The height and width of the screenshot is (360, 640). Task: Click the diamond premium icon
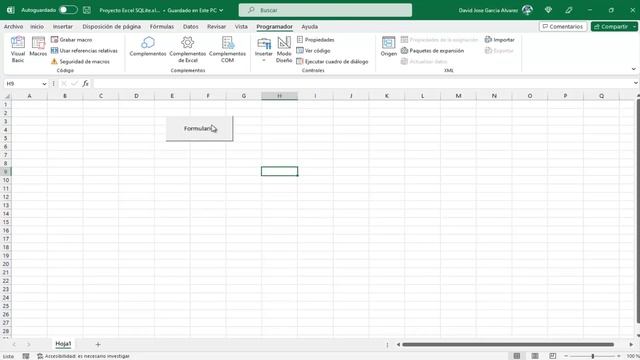tap(548, 10)
